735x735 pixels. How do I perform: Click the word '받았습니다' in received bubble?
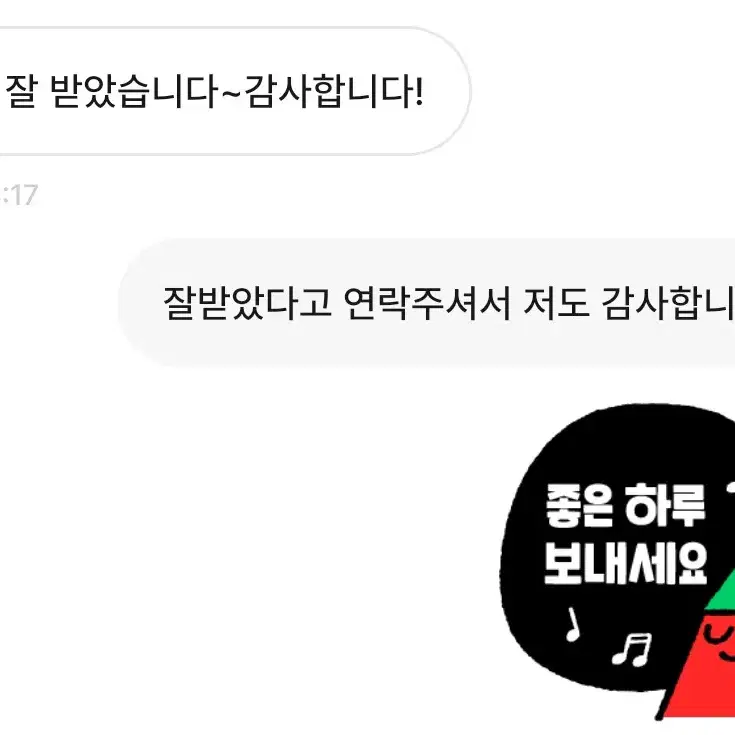point(132,92)
